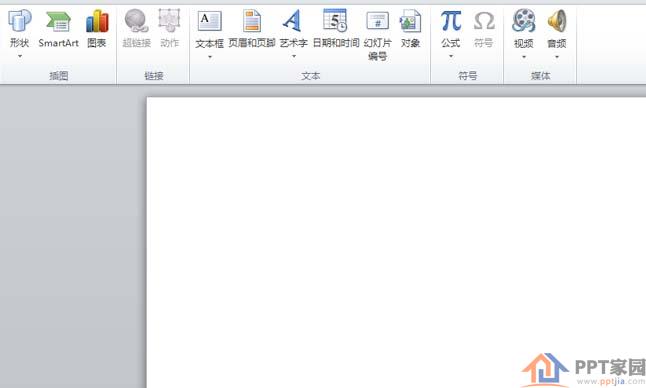Expand the WordArt (艺术字) dropdown arrow
Viewport: 646px width, 388px height.
(x=294, y=56)
